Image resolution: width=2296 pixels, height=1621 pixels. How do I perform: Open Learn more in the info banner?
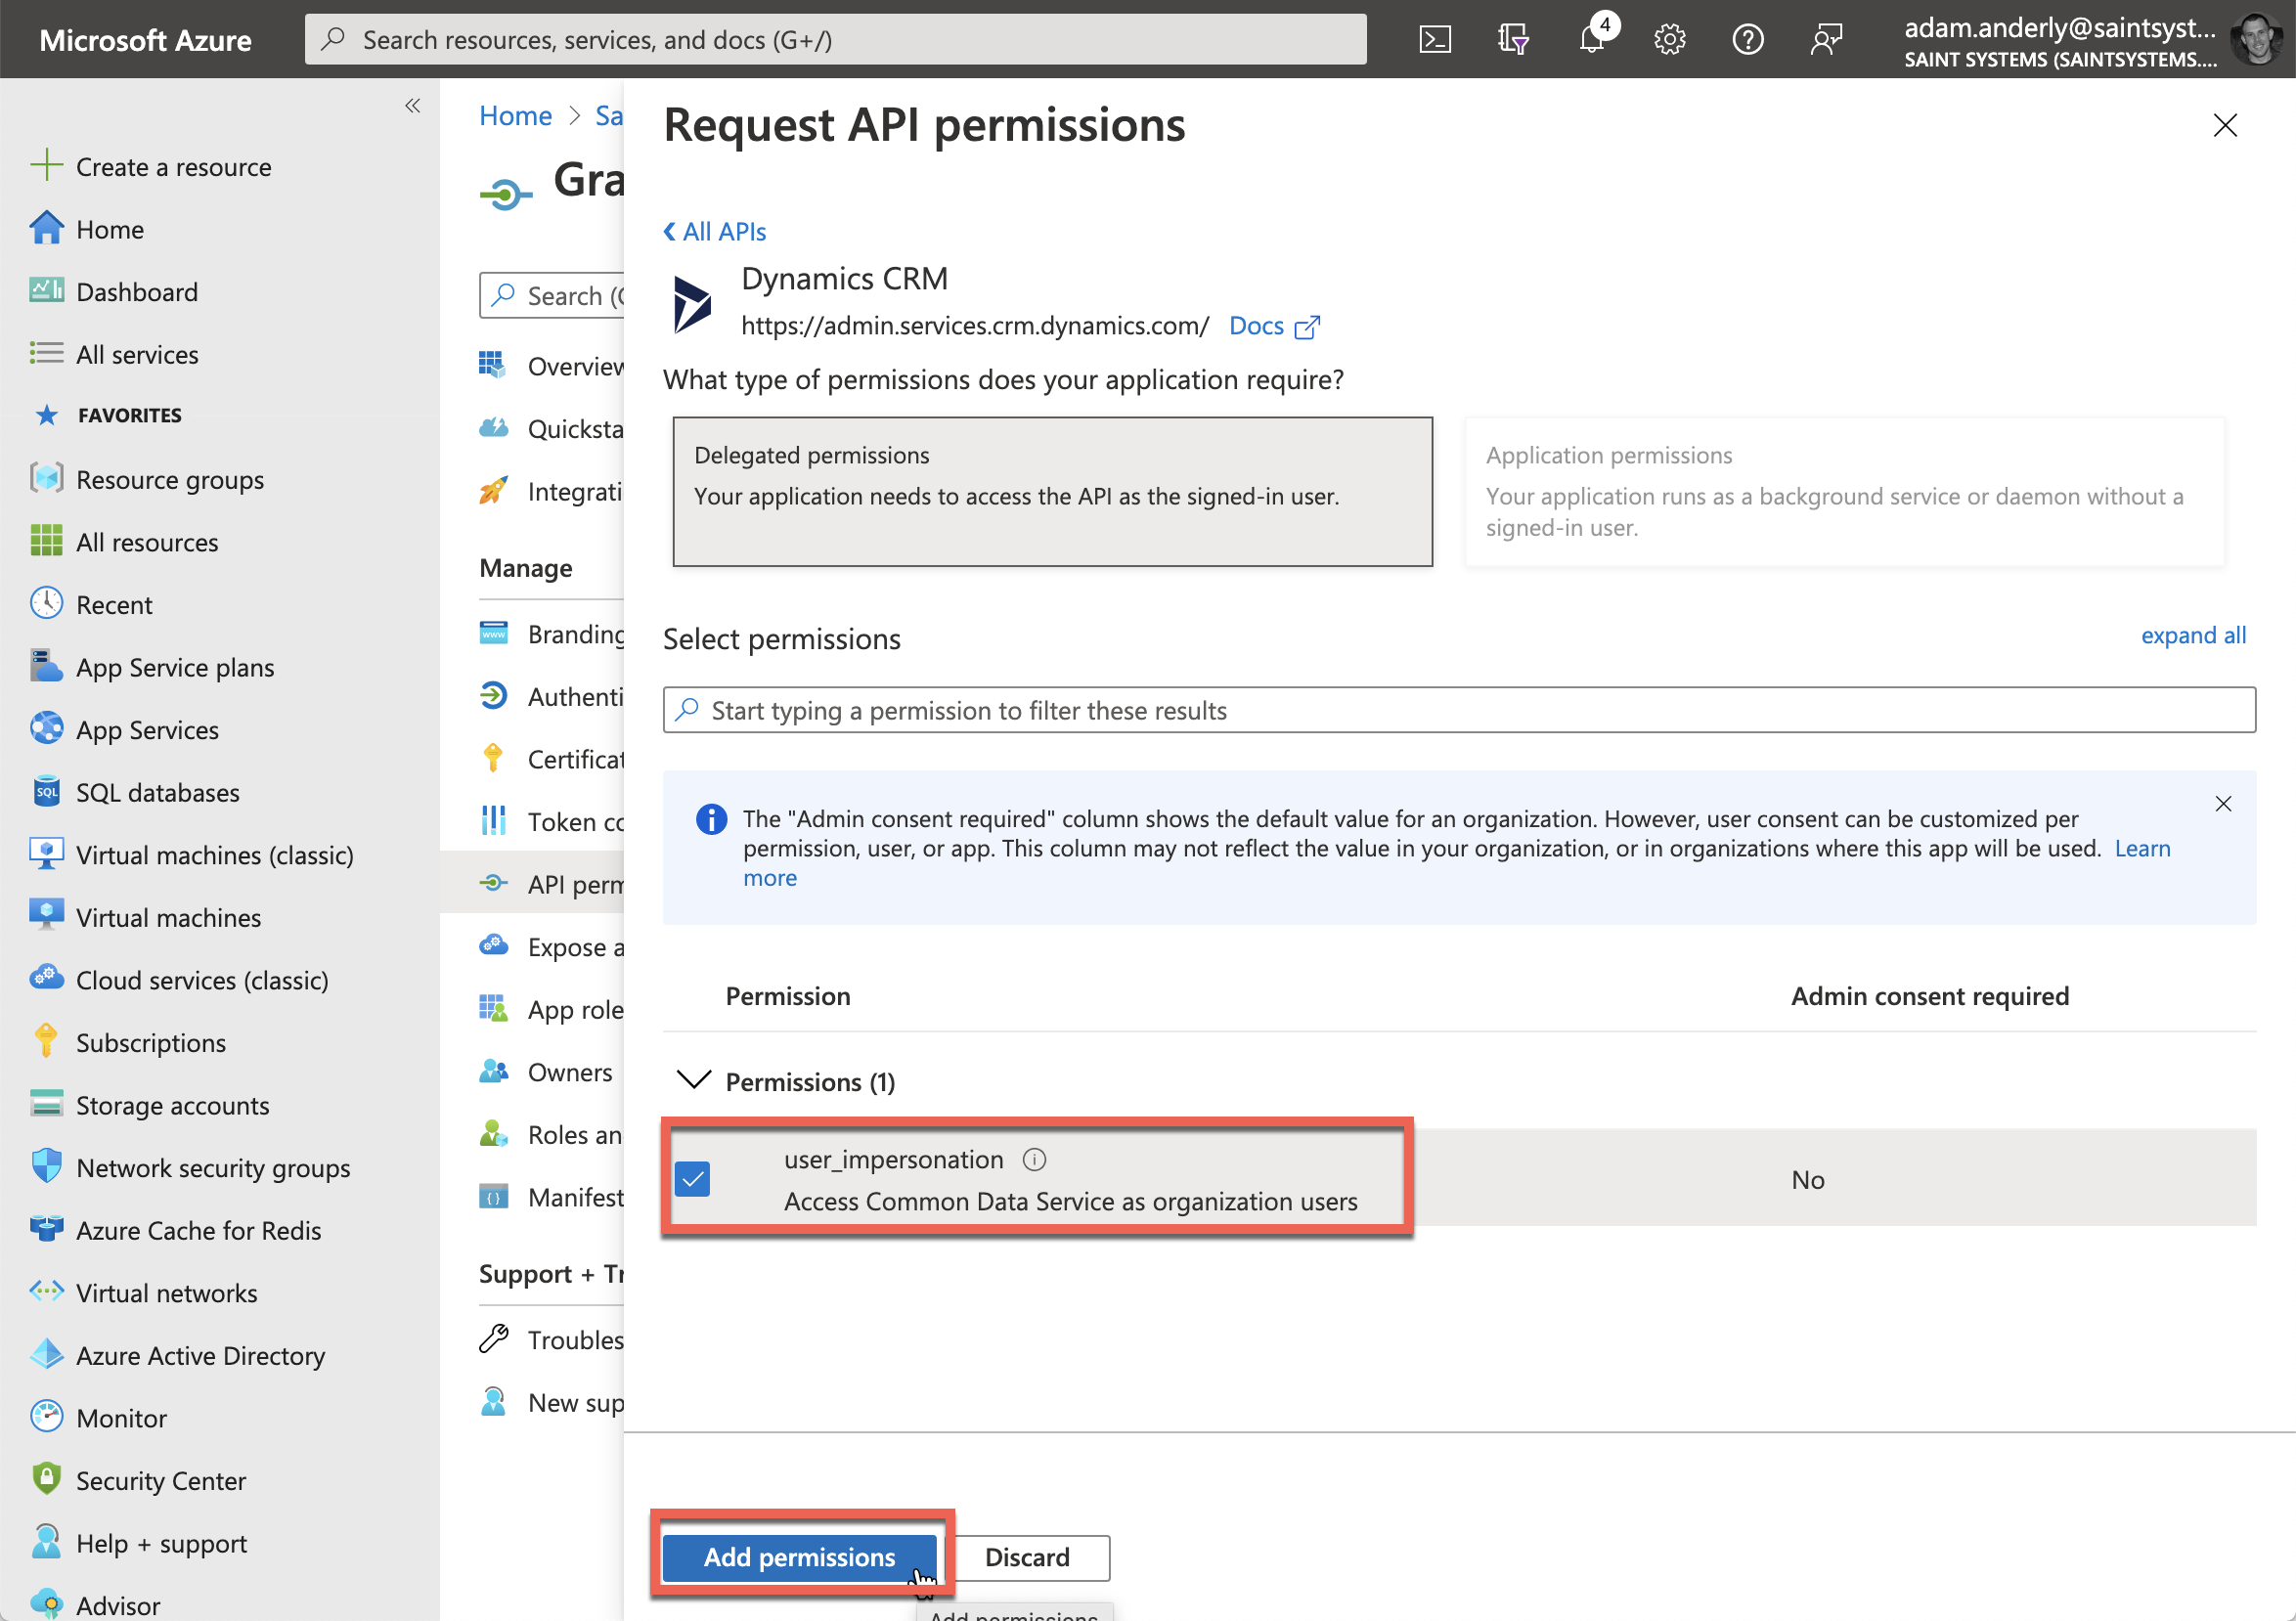2142,848
